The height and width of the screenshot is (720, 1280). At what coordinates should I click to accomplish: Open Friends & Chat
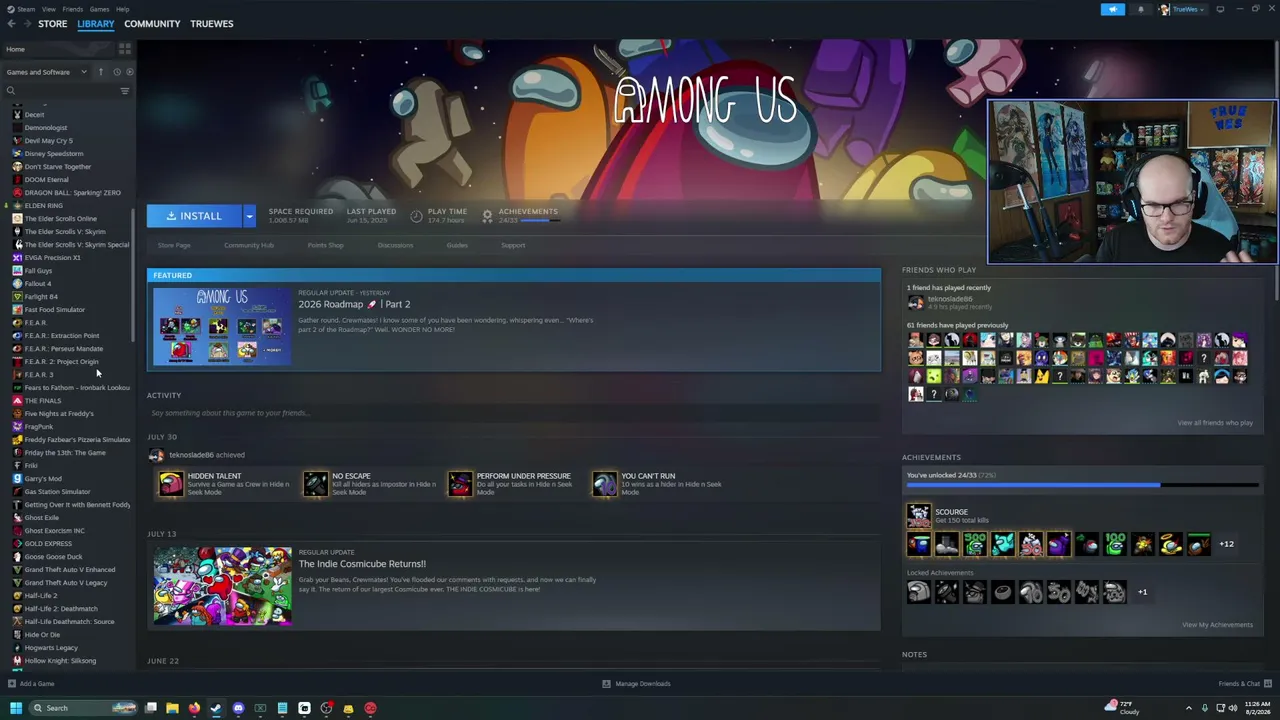[x=1245, y=684]
